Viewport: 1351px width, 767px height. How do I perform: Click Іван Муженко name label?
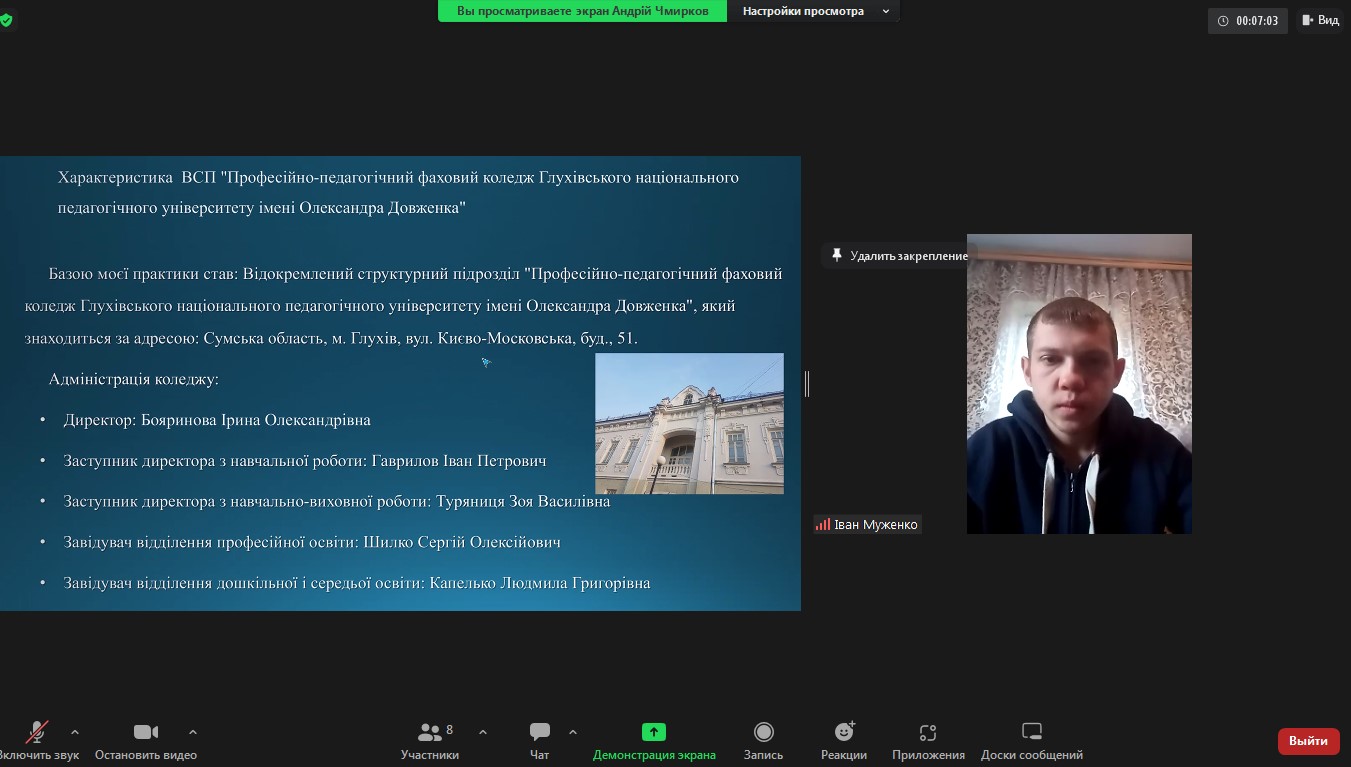(x=875, y=524)
